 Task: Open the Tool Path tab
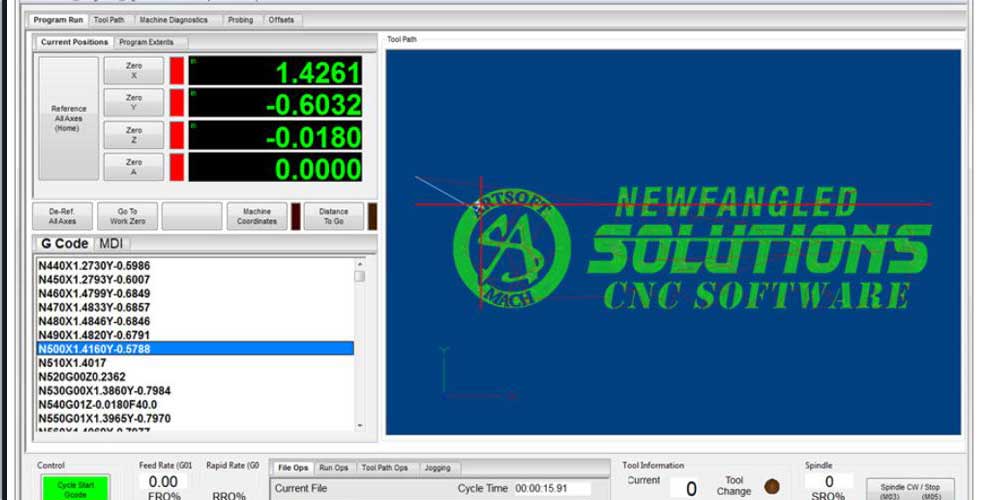click(109, 20)
